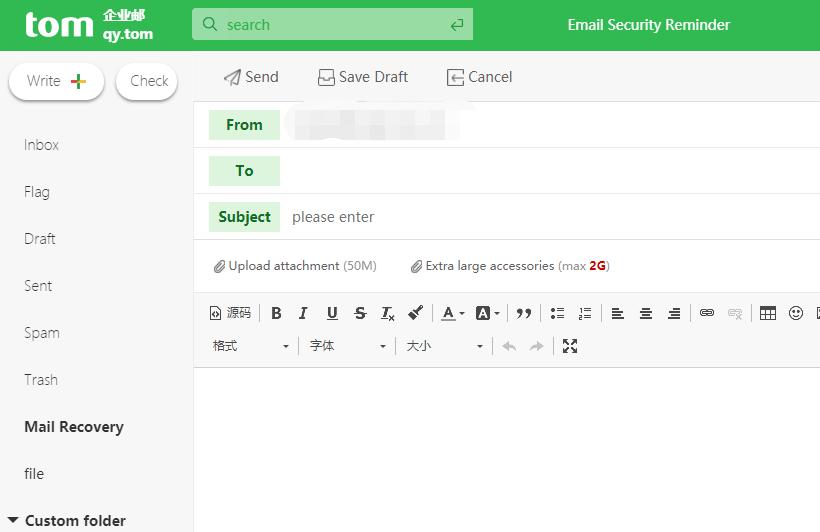Open the background color picker
The width and height of the screenshot is (820, 532).
(x=487, y=313)
